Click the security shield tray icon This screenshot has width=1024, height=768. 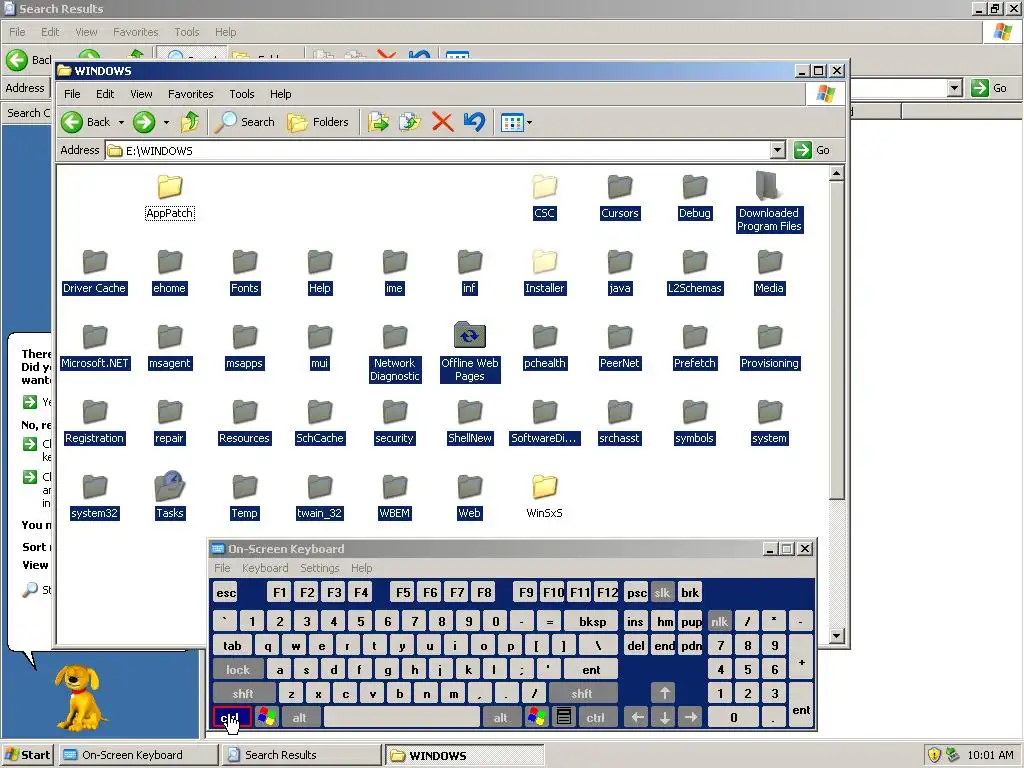(934, 755)
